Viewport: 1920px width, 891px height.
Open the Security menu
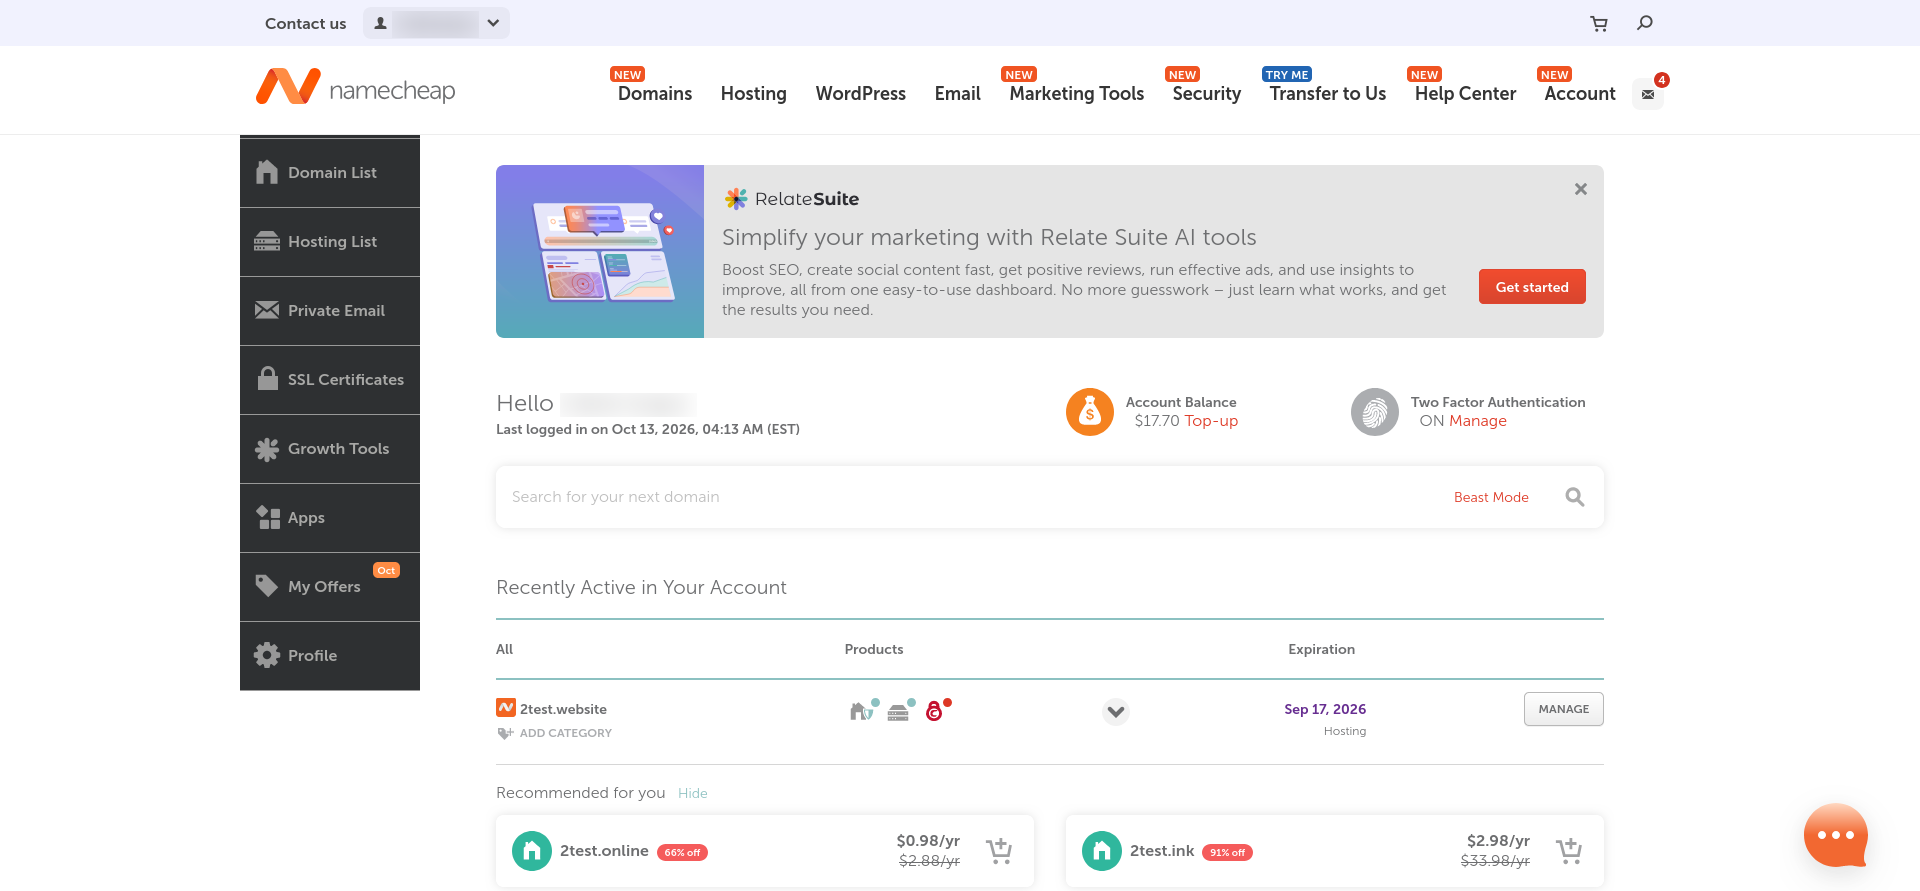[x=1207, y=93]
